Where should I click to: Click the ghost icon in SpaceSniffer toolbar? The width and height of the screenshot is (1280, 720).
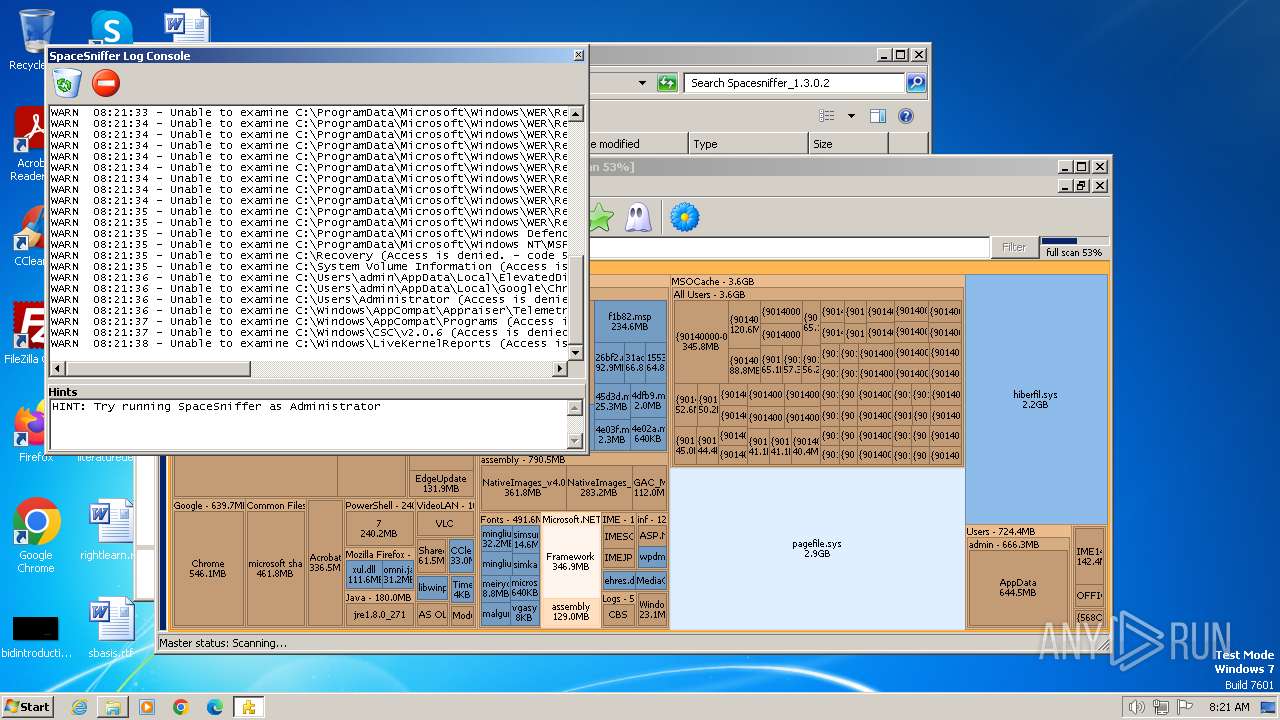pos(638,217)
